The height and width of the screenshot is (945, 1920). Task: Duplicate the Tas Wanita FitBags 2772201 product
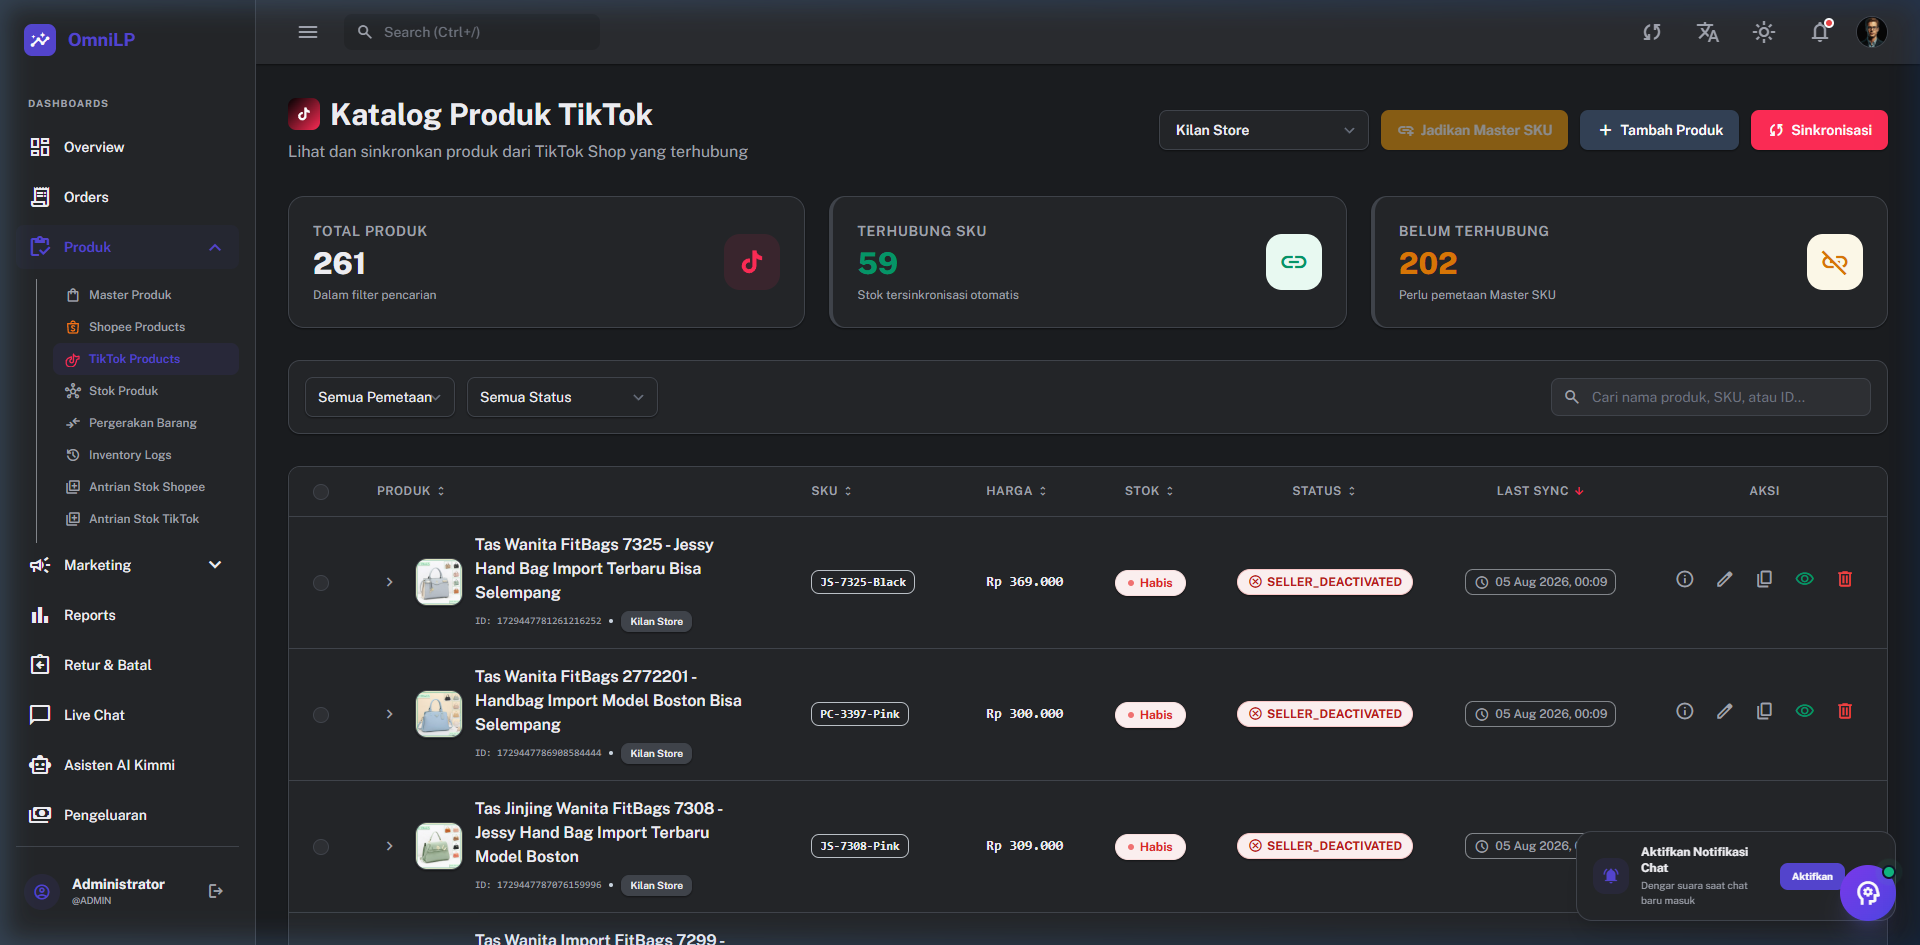[1765, 711]
